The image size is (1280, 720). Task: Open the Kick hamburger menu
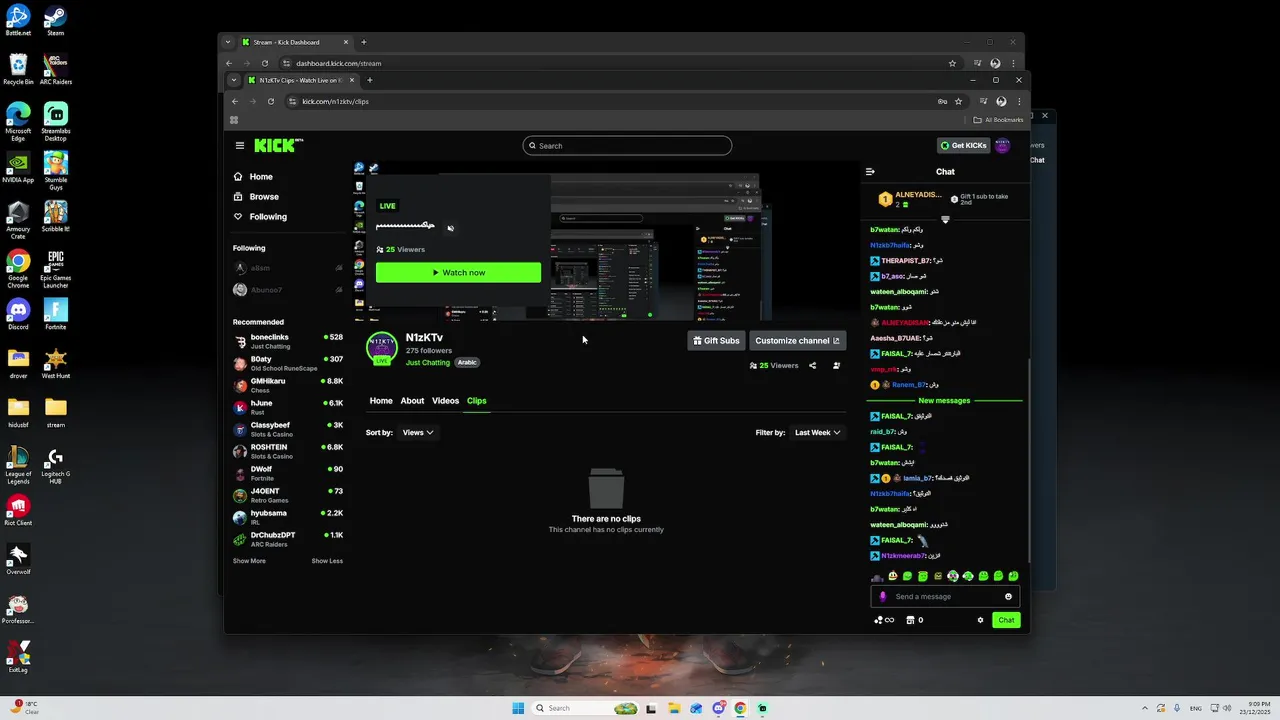tap(240, 146)
